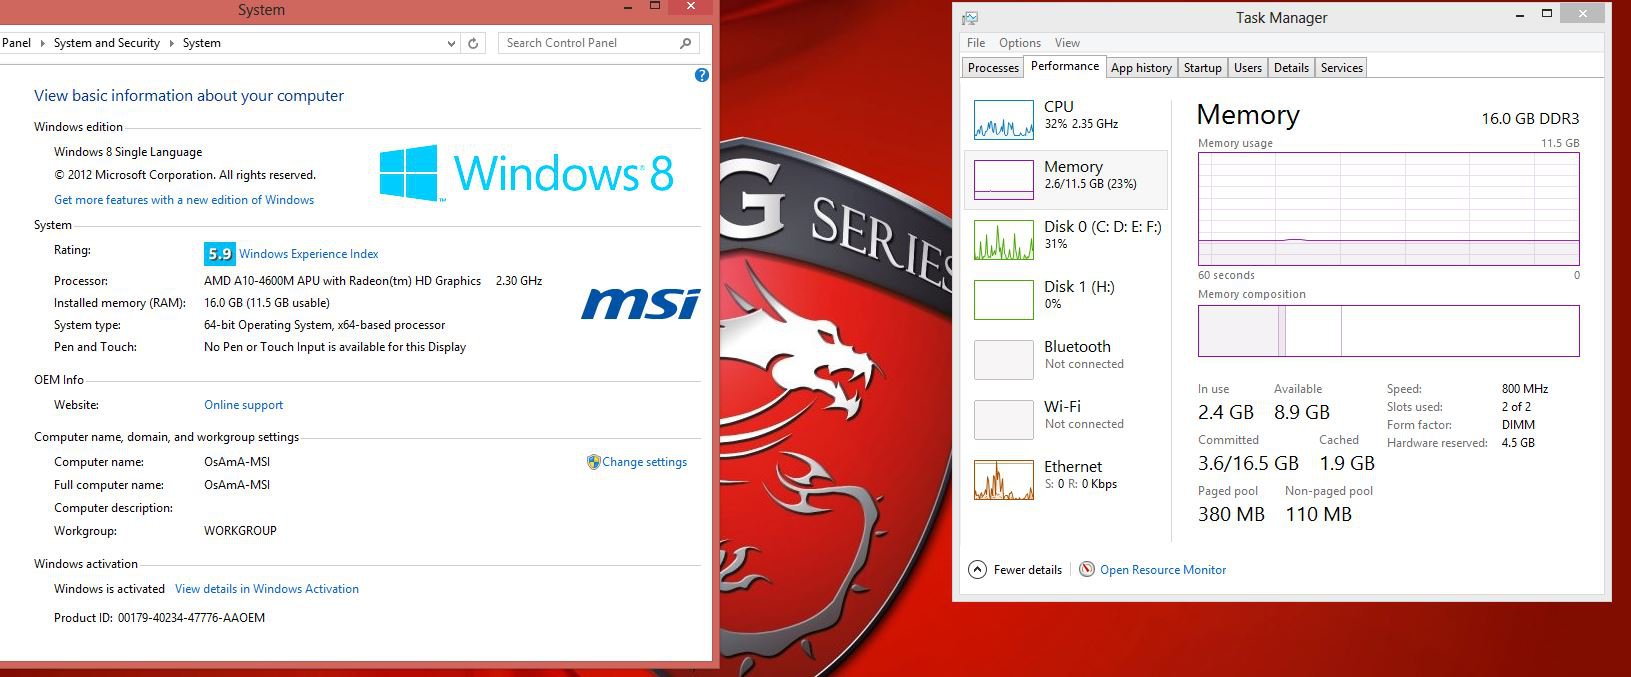Click the WORKGROUP value text
The width and height of the screenshot is (1631, 677).
point(240,531)
